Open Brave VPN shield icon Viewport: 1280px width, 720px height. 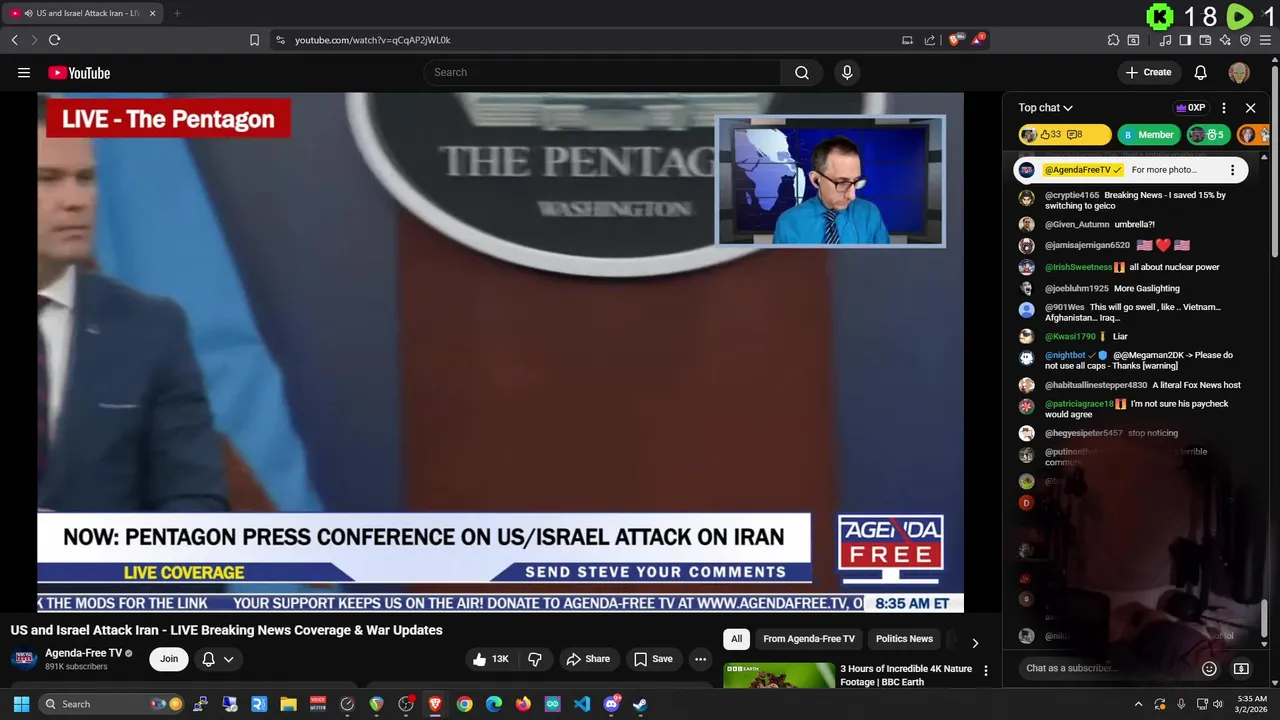click(1245, 40)
